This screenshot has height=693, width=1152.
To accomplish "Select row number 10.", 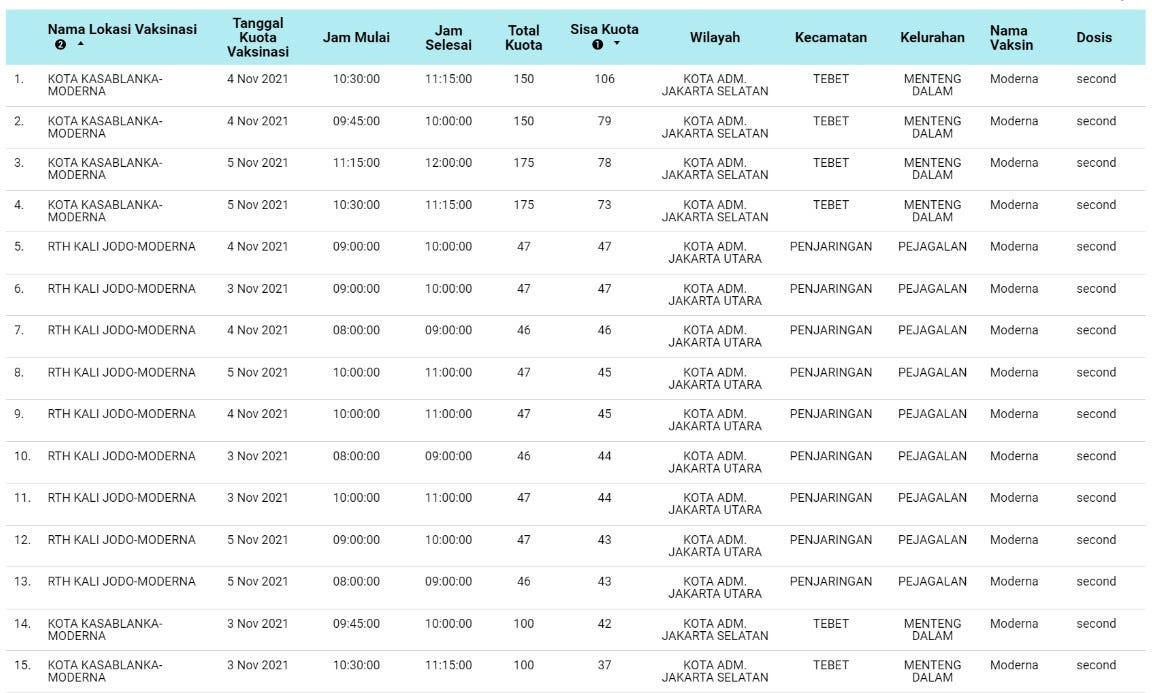I will (22, 456).
